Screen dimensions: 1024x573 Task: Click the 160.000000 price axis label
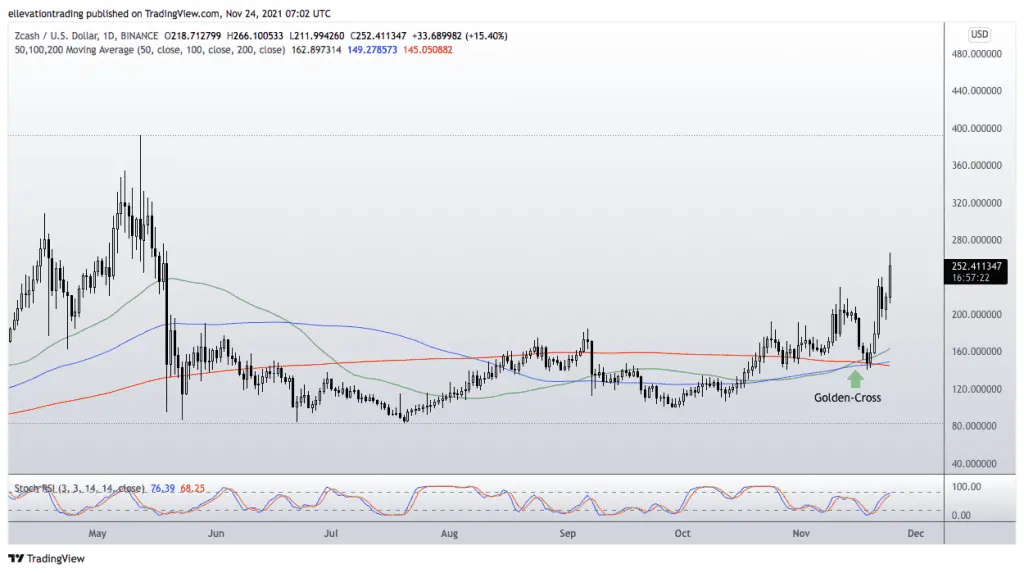[976, 352]
